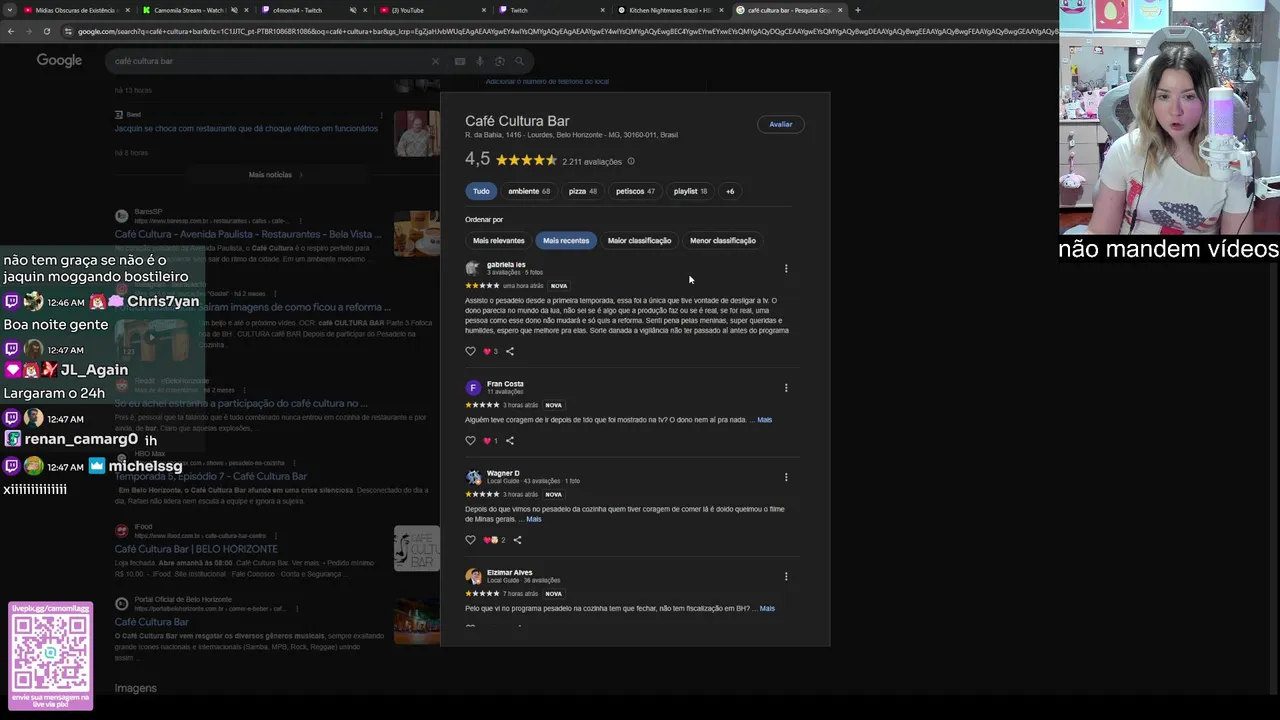Switch to Kitchen Nightmares Brazil browser tab

(x=670, y=10)
